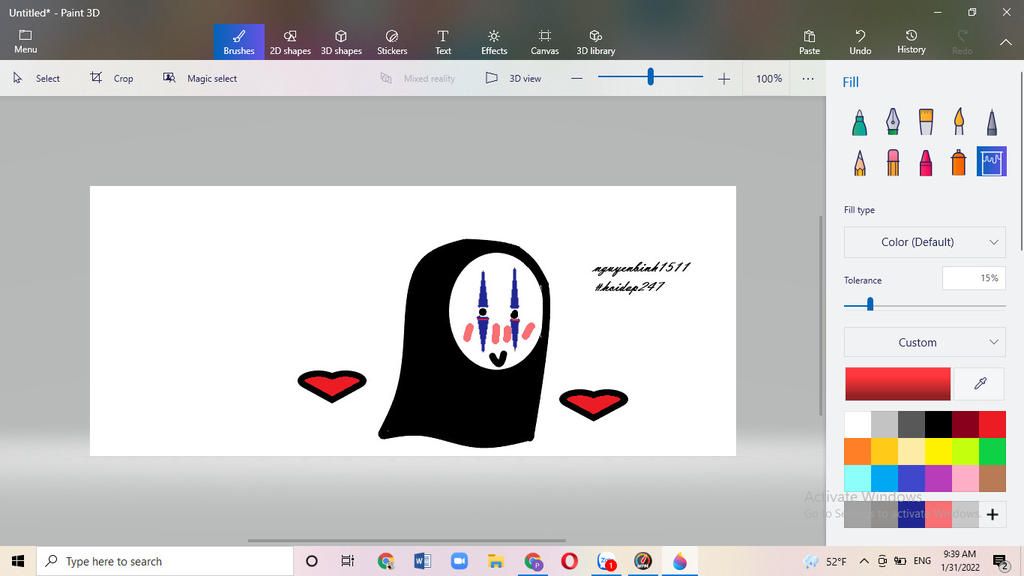Open Windows Task View
This screenshot has height=576, width=1024.
pos(347,561)
